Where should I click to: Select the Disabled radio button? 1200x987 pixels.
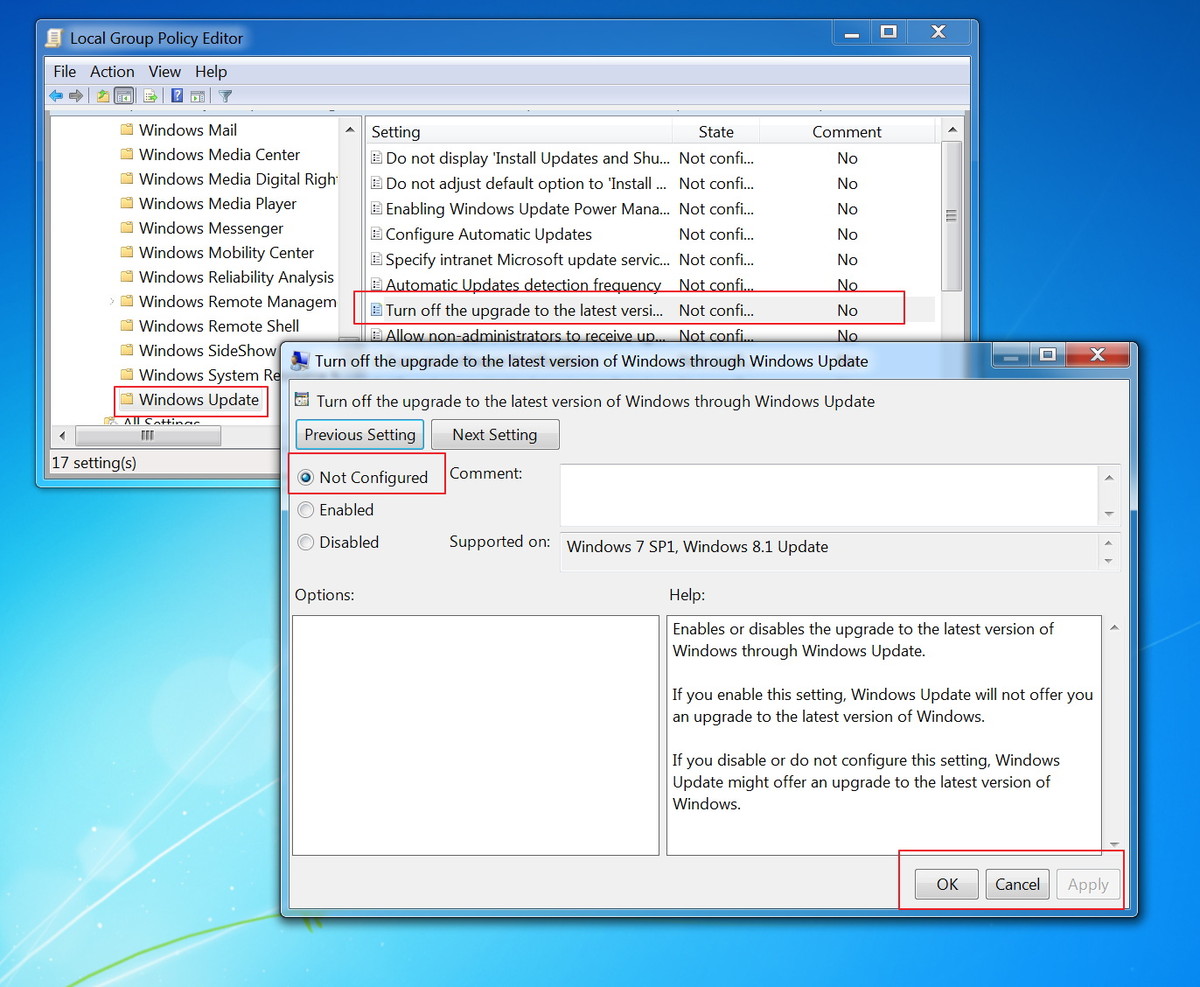(x=306, y=542)
